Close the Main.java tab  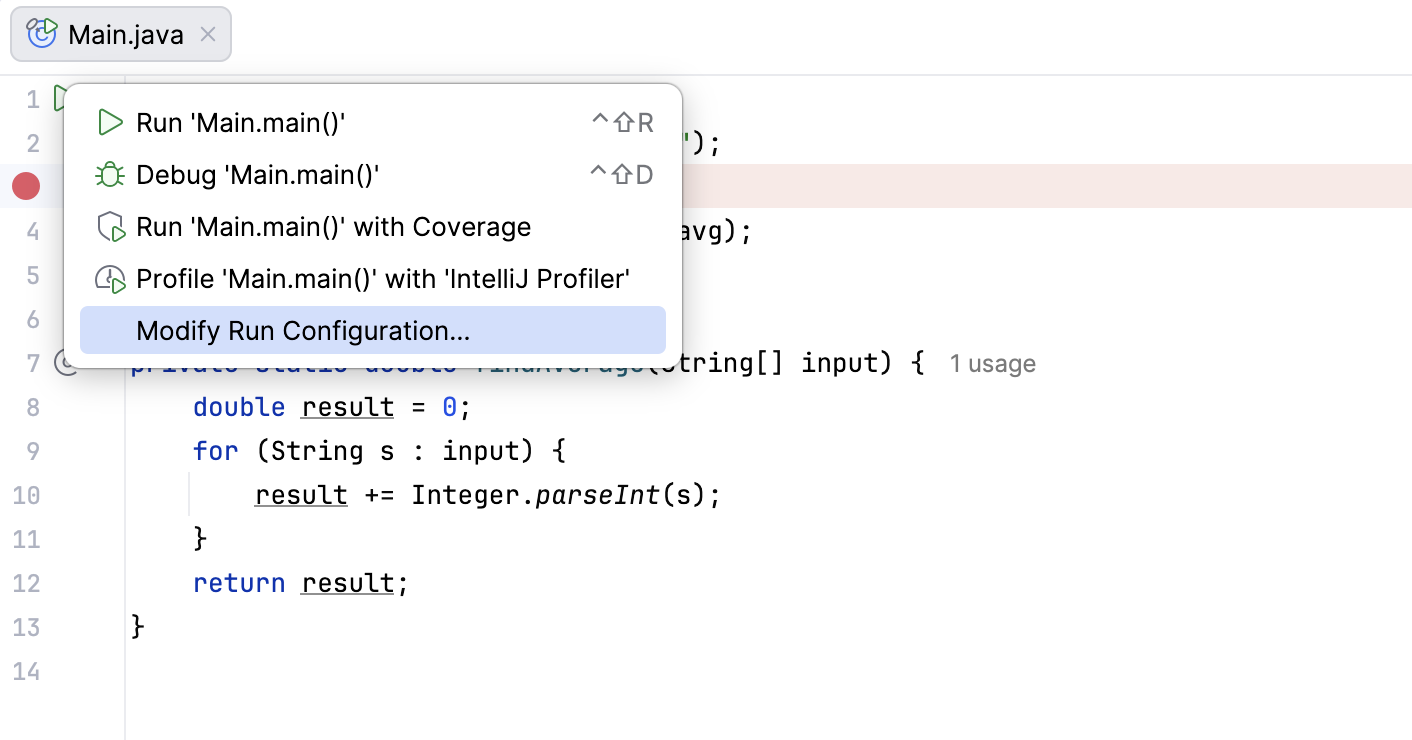pyautogui.click(x=208, y=35)
